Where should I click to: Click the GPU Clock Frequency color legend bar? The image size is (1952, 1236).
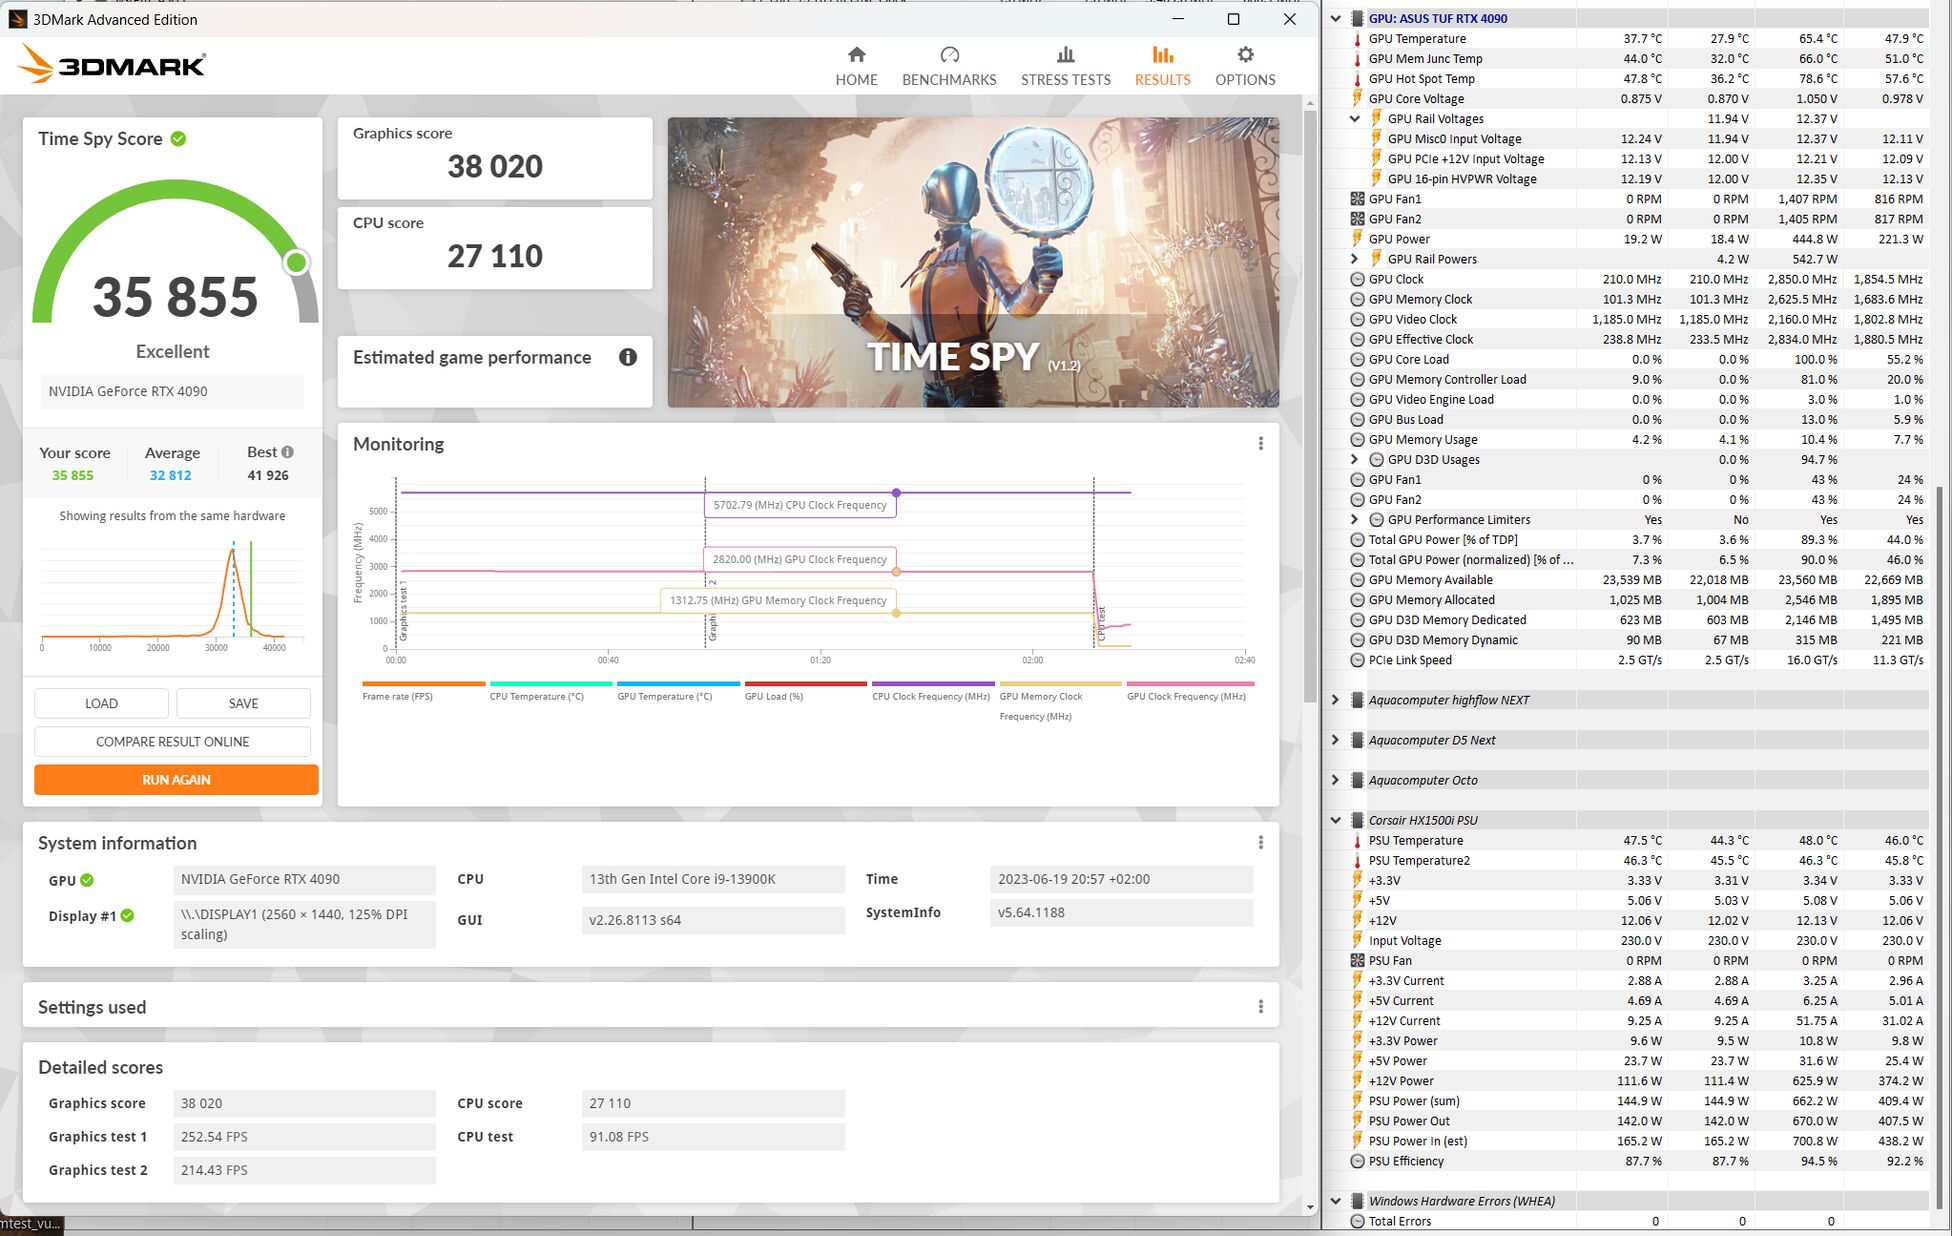1190,684
